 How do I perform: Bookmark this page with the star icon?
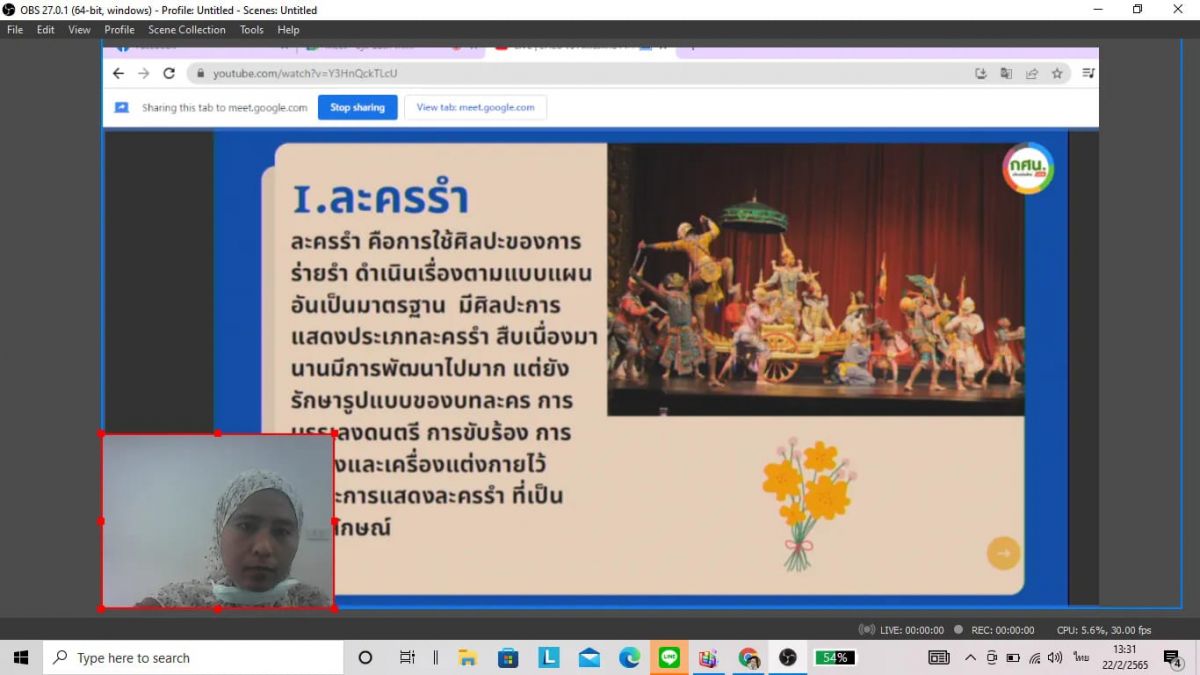click(x=1057, y=74)
